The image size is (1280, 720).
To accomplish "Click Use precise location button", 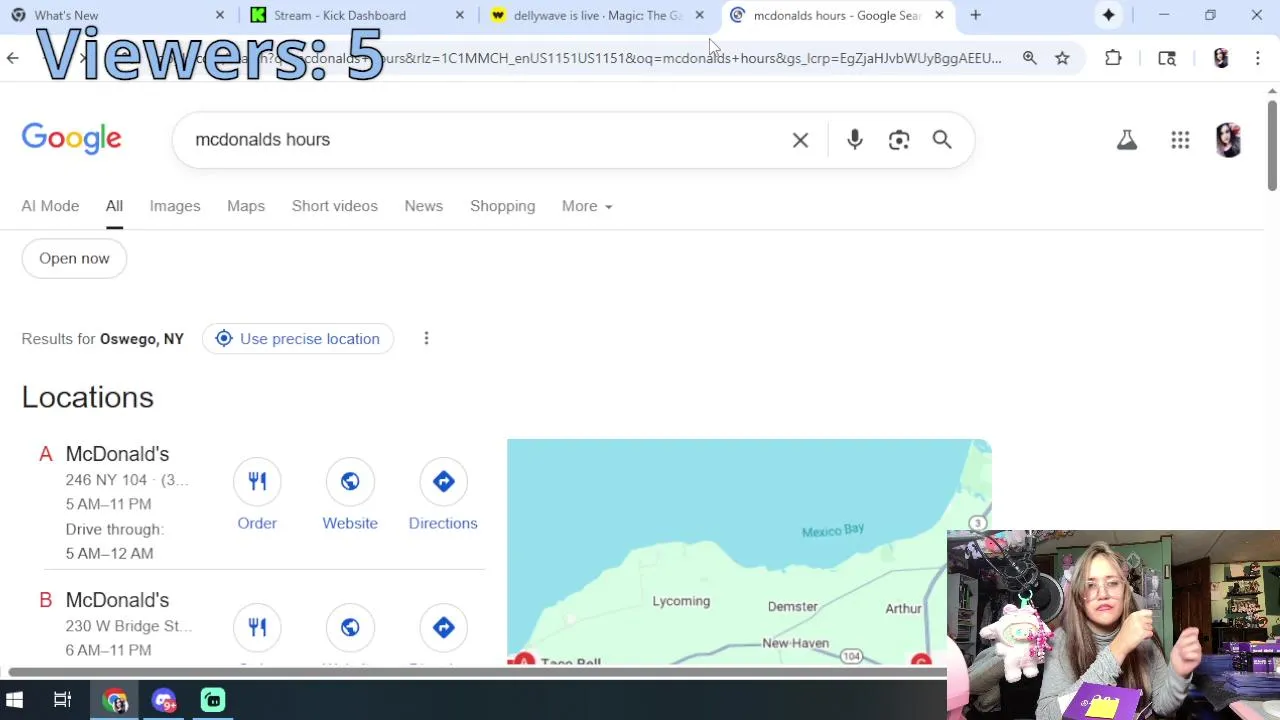I will coord(298,339).
